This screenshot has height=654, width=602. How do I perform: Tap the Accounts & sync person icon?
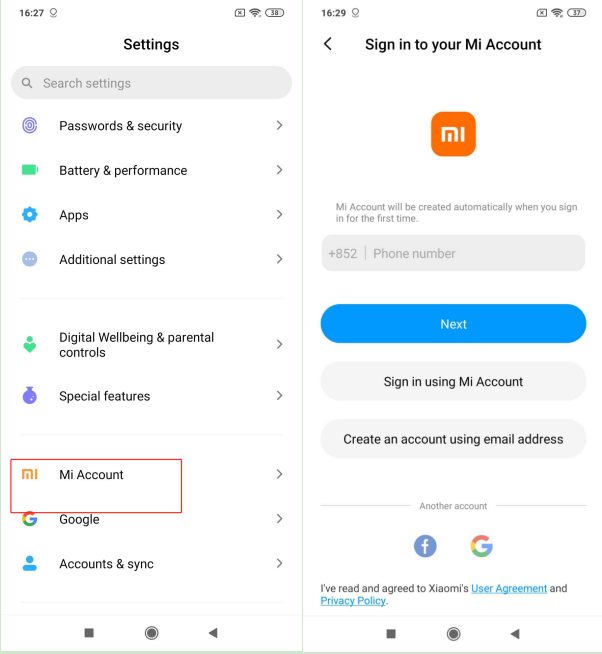30,563
